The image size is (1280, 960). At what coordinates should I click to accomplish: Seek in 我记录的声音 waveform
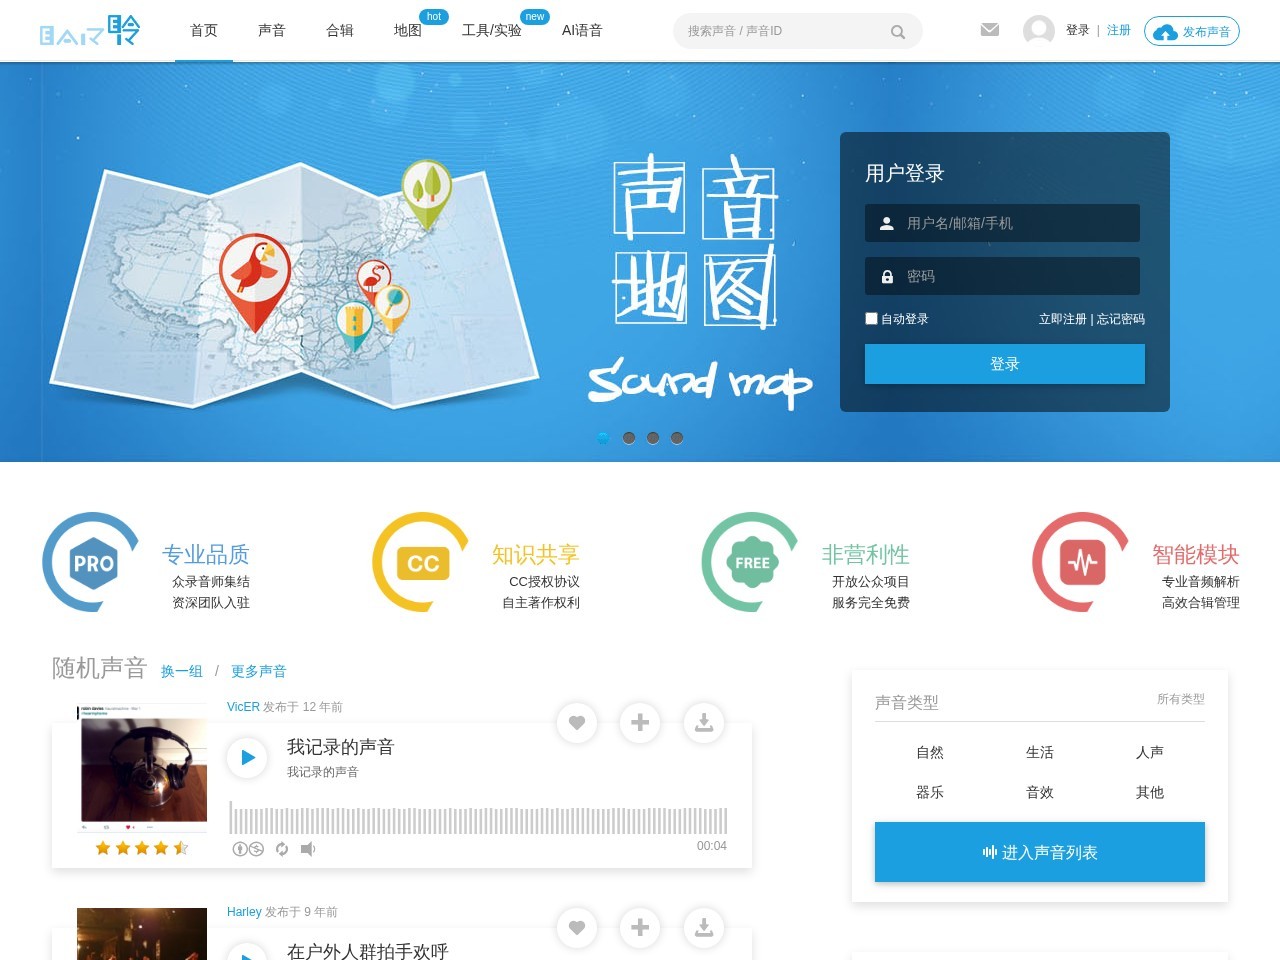click(x=478, y=819)
